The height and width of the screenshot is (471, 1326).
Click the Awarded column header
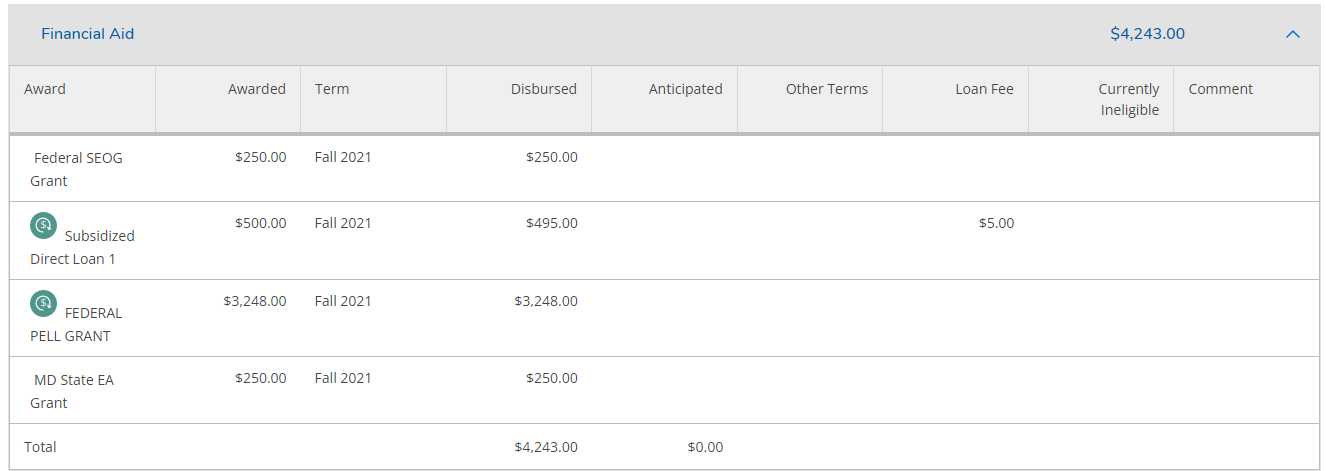pyautogui.click(x=256, y=89)
